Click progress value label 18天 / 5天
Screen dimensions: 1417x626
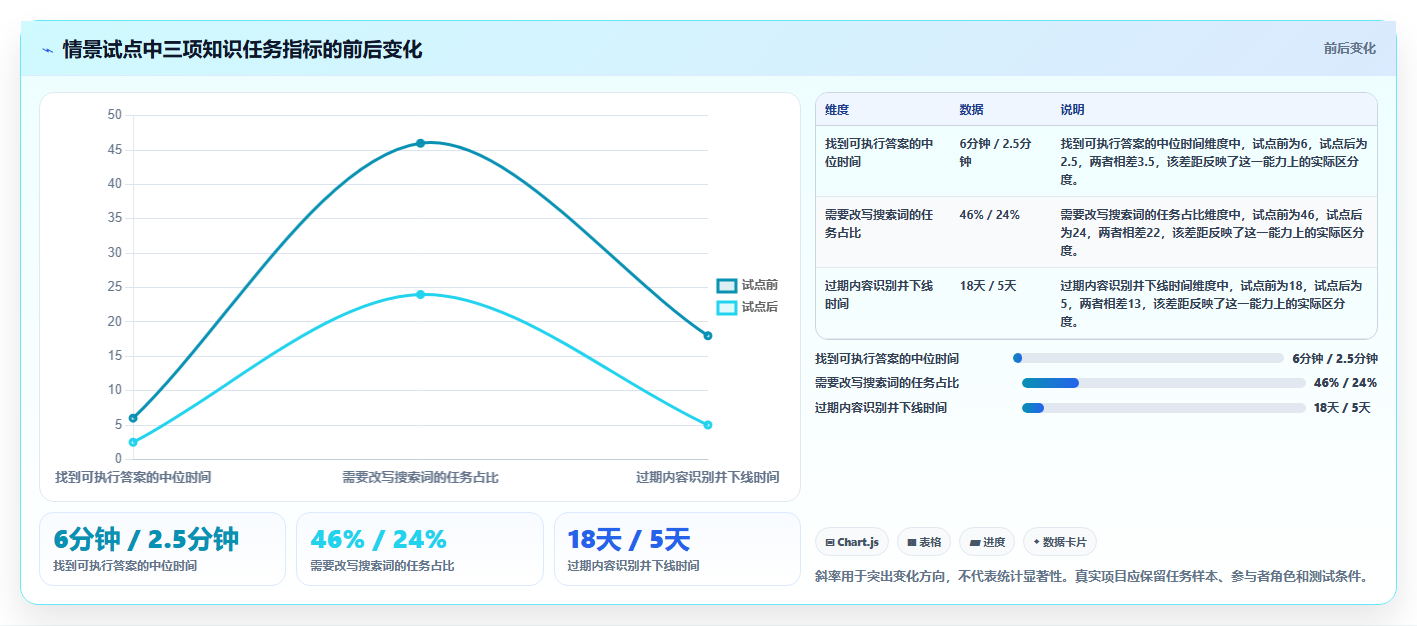click(x=1342, y=407)
